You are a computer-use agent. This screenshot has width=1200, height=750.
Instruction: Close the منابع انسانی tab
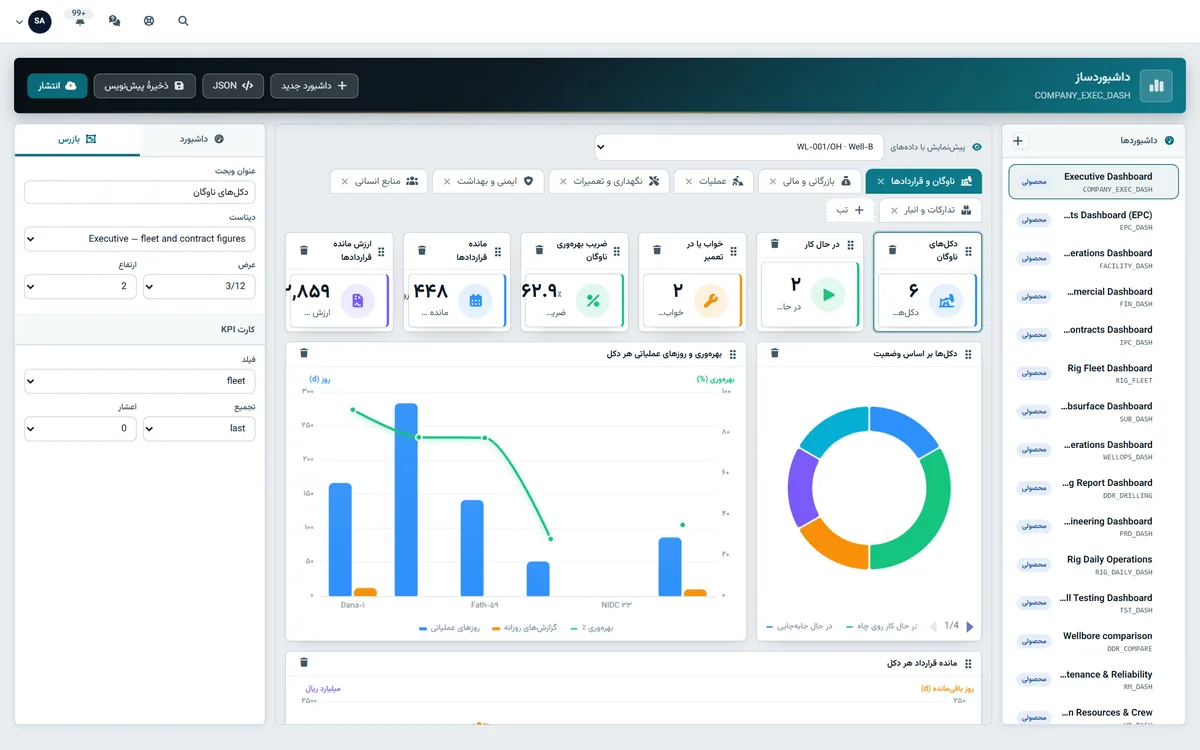345,181
